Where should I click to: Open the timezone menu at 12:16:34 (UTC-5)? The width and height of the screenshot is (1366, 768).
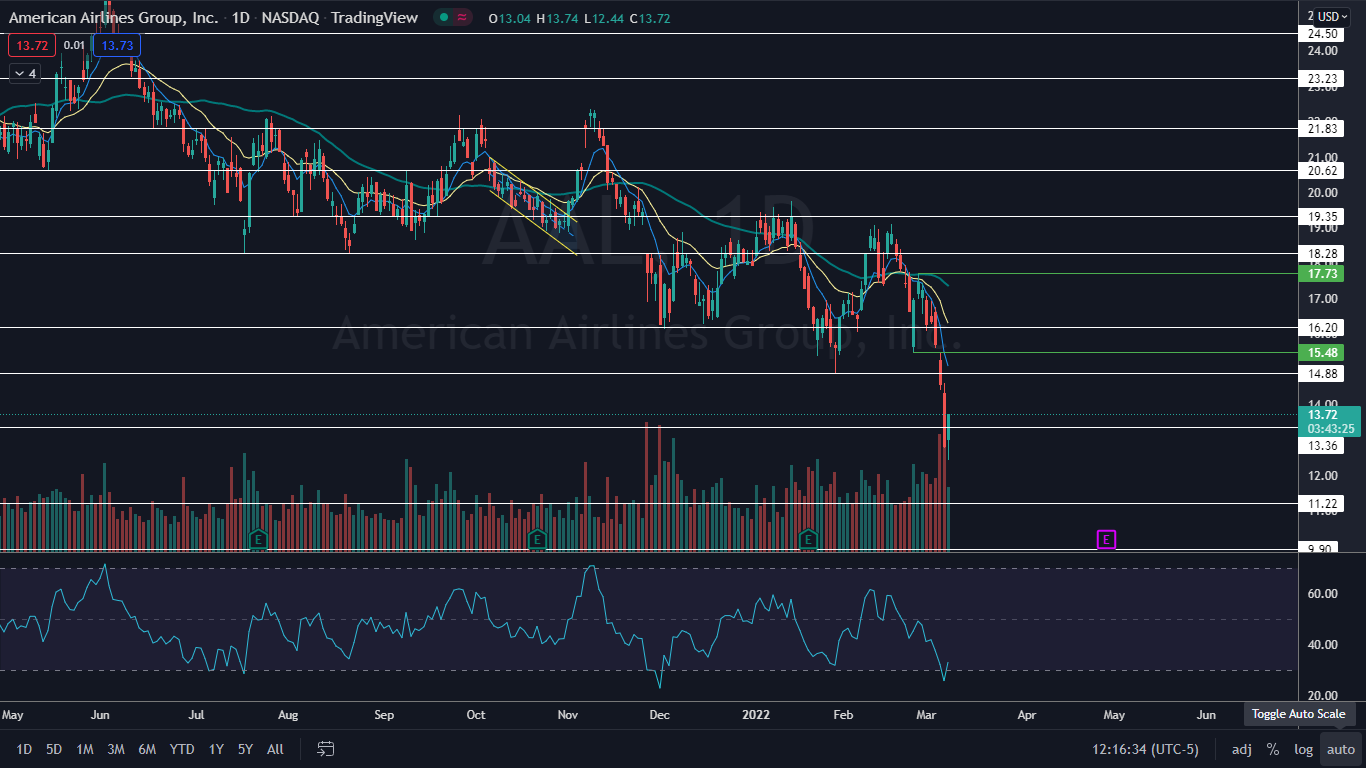pyautogui.click(x=1145, y=749)
